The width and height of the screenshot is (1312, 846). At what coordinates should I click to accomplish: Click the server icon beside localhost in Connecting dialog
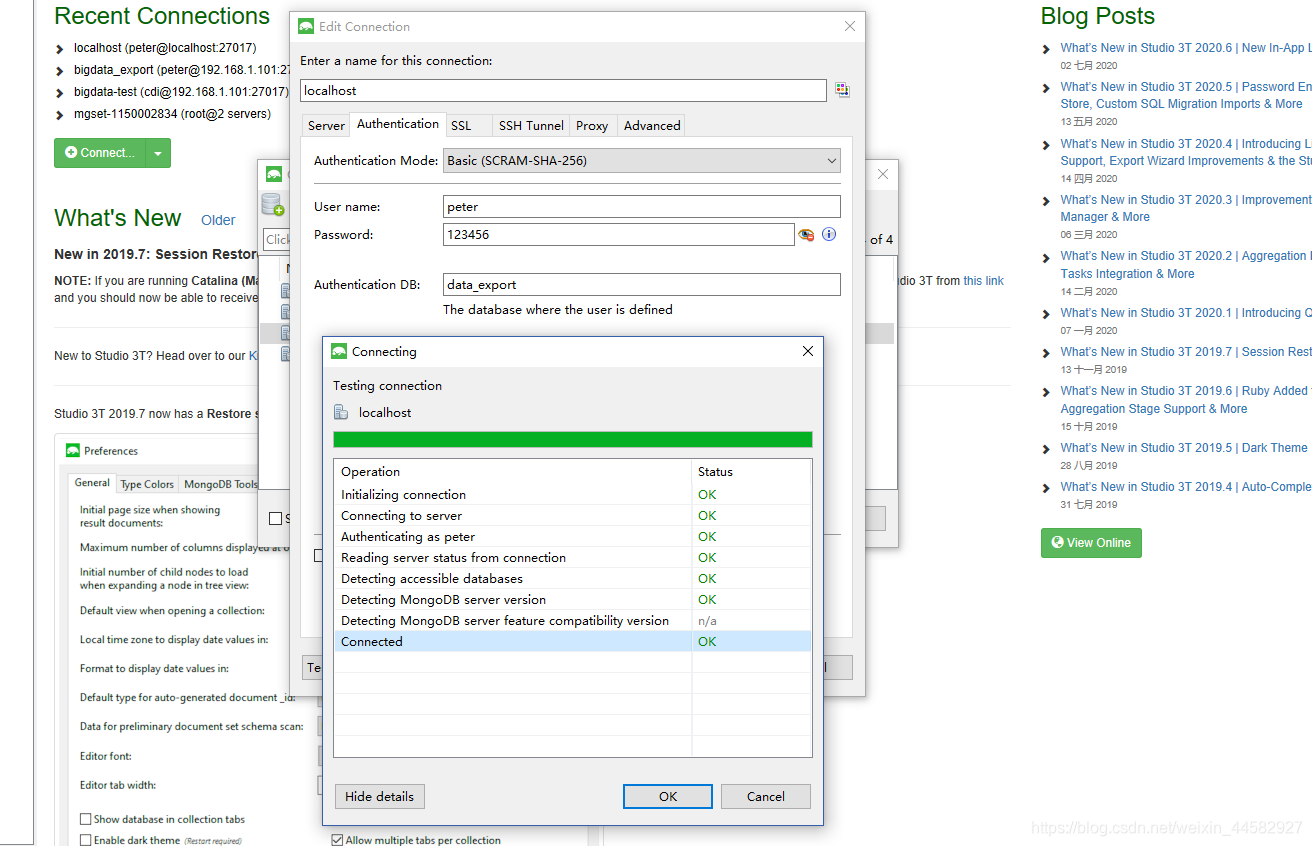coord(342,412)
